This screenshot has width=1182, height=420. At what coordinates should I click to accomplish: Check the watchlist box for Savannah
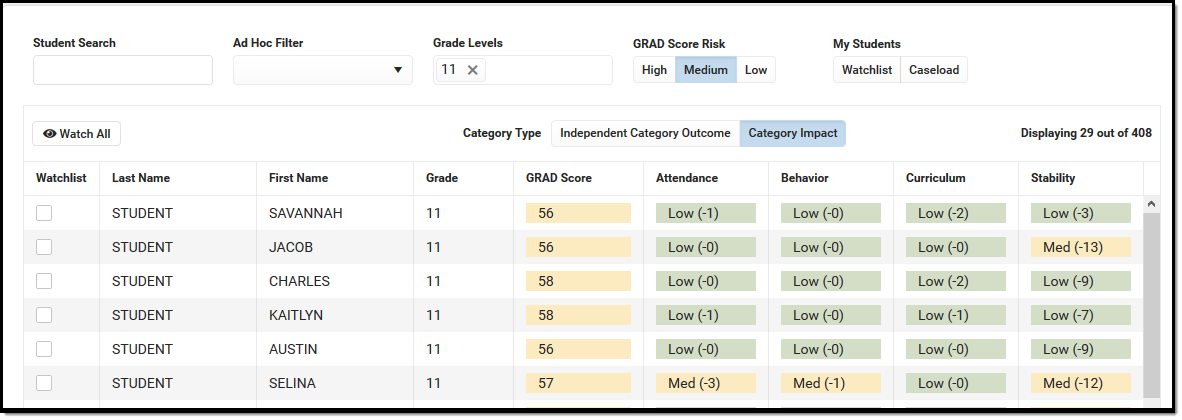44,213
